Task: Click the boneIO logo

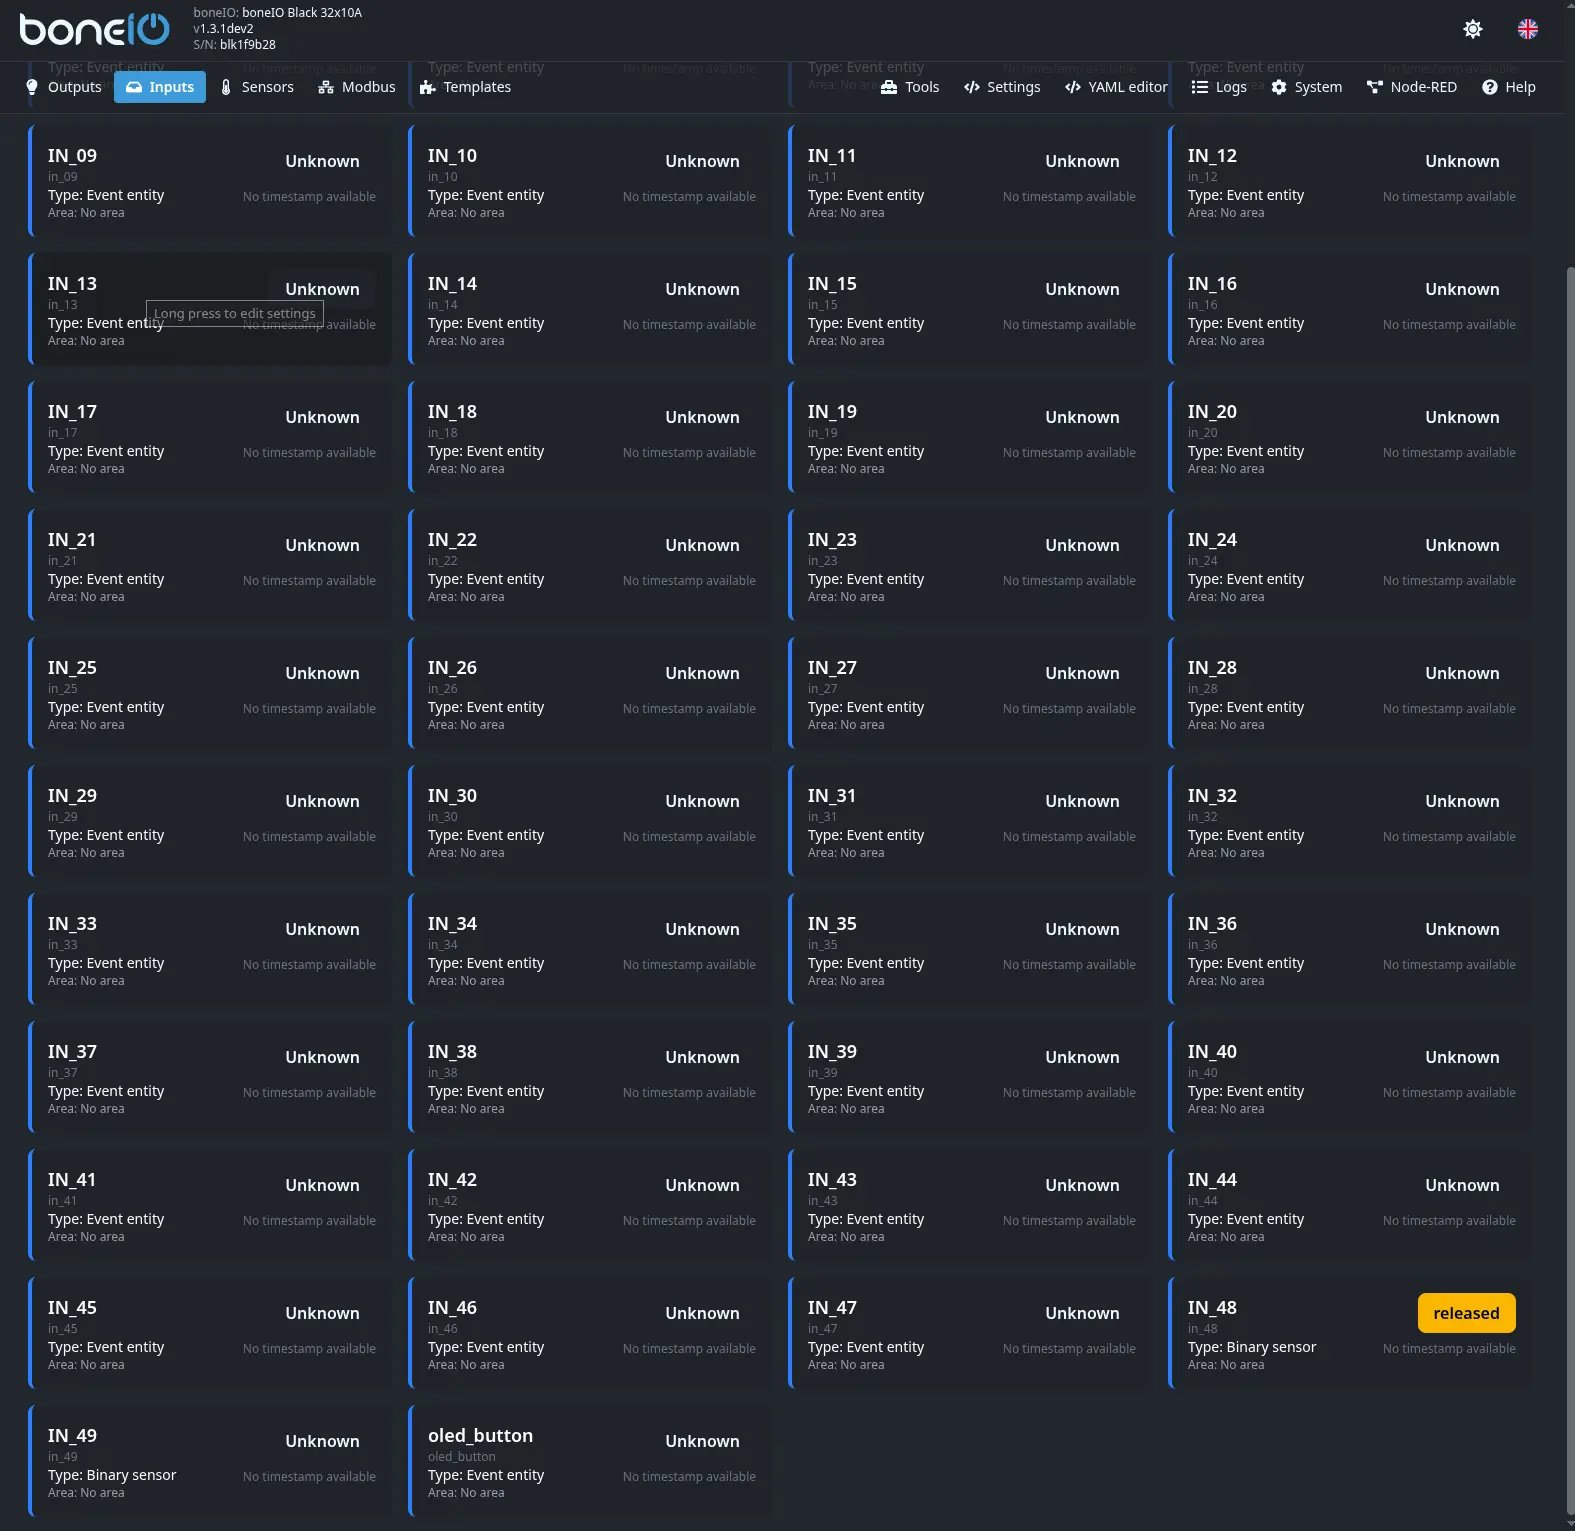Action: pos(94,29)
